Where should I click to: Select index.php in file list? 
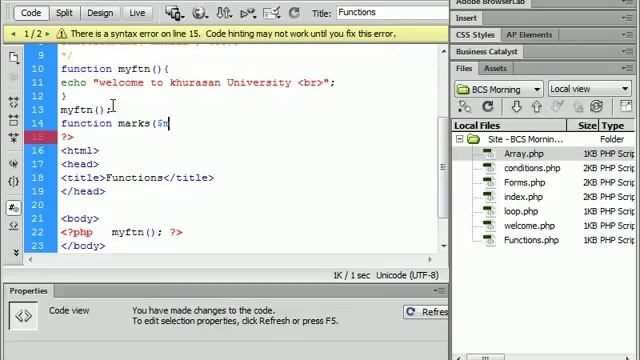coord(523,197)
